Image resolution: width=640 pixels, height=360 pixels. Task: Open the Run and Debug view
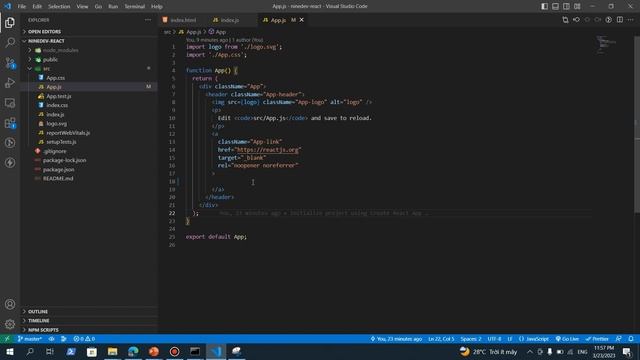click(x=10, y=82)
